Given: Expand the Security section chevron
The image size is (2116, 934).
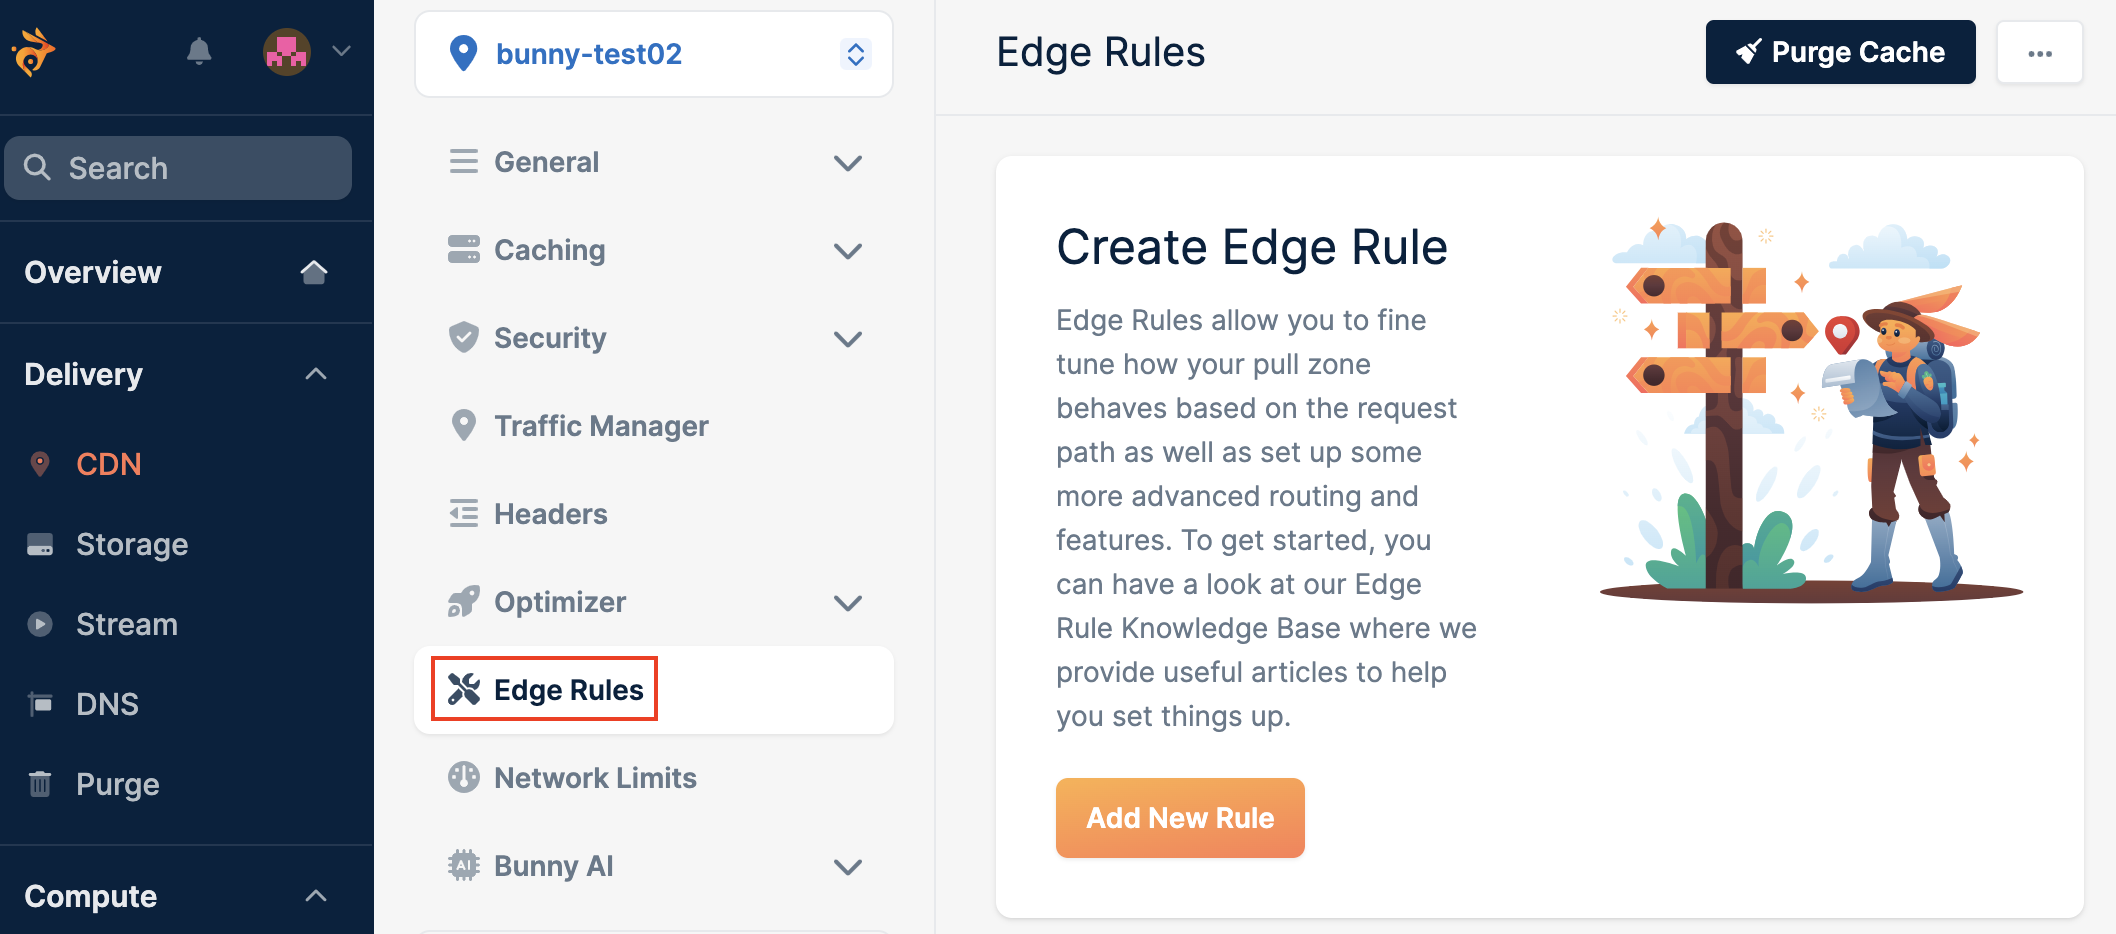Looking at the screenshot, I should 848,339.
